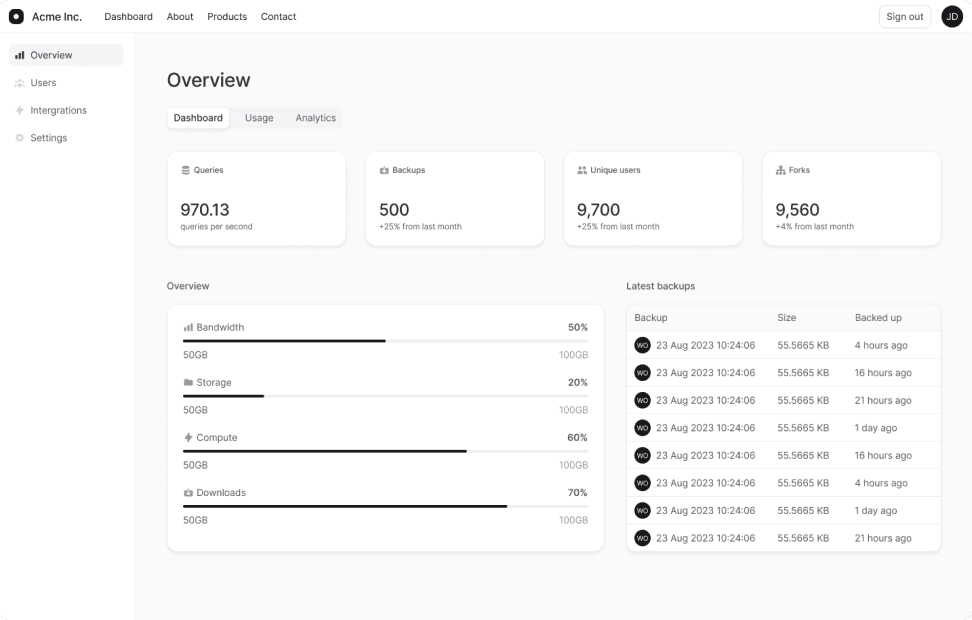Click the Queries 970.13 value
The width and height of the screenshot is (972, 620).
[205, 210]
